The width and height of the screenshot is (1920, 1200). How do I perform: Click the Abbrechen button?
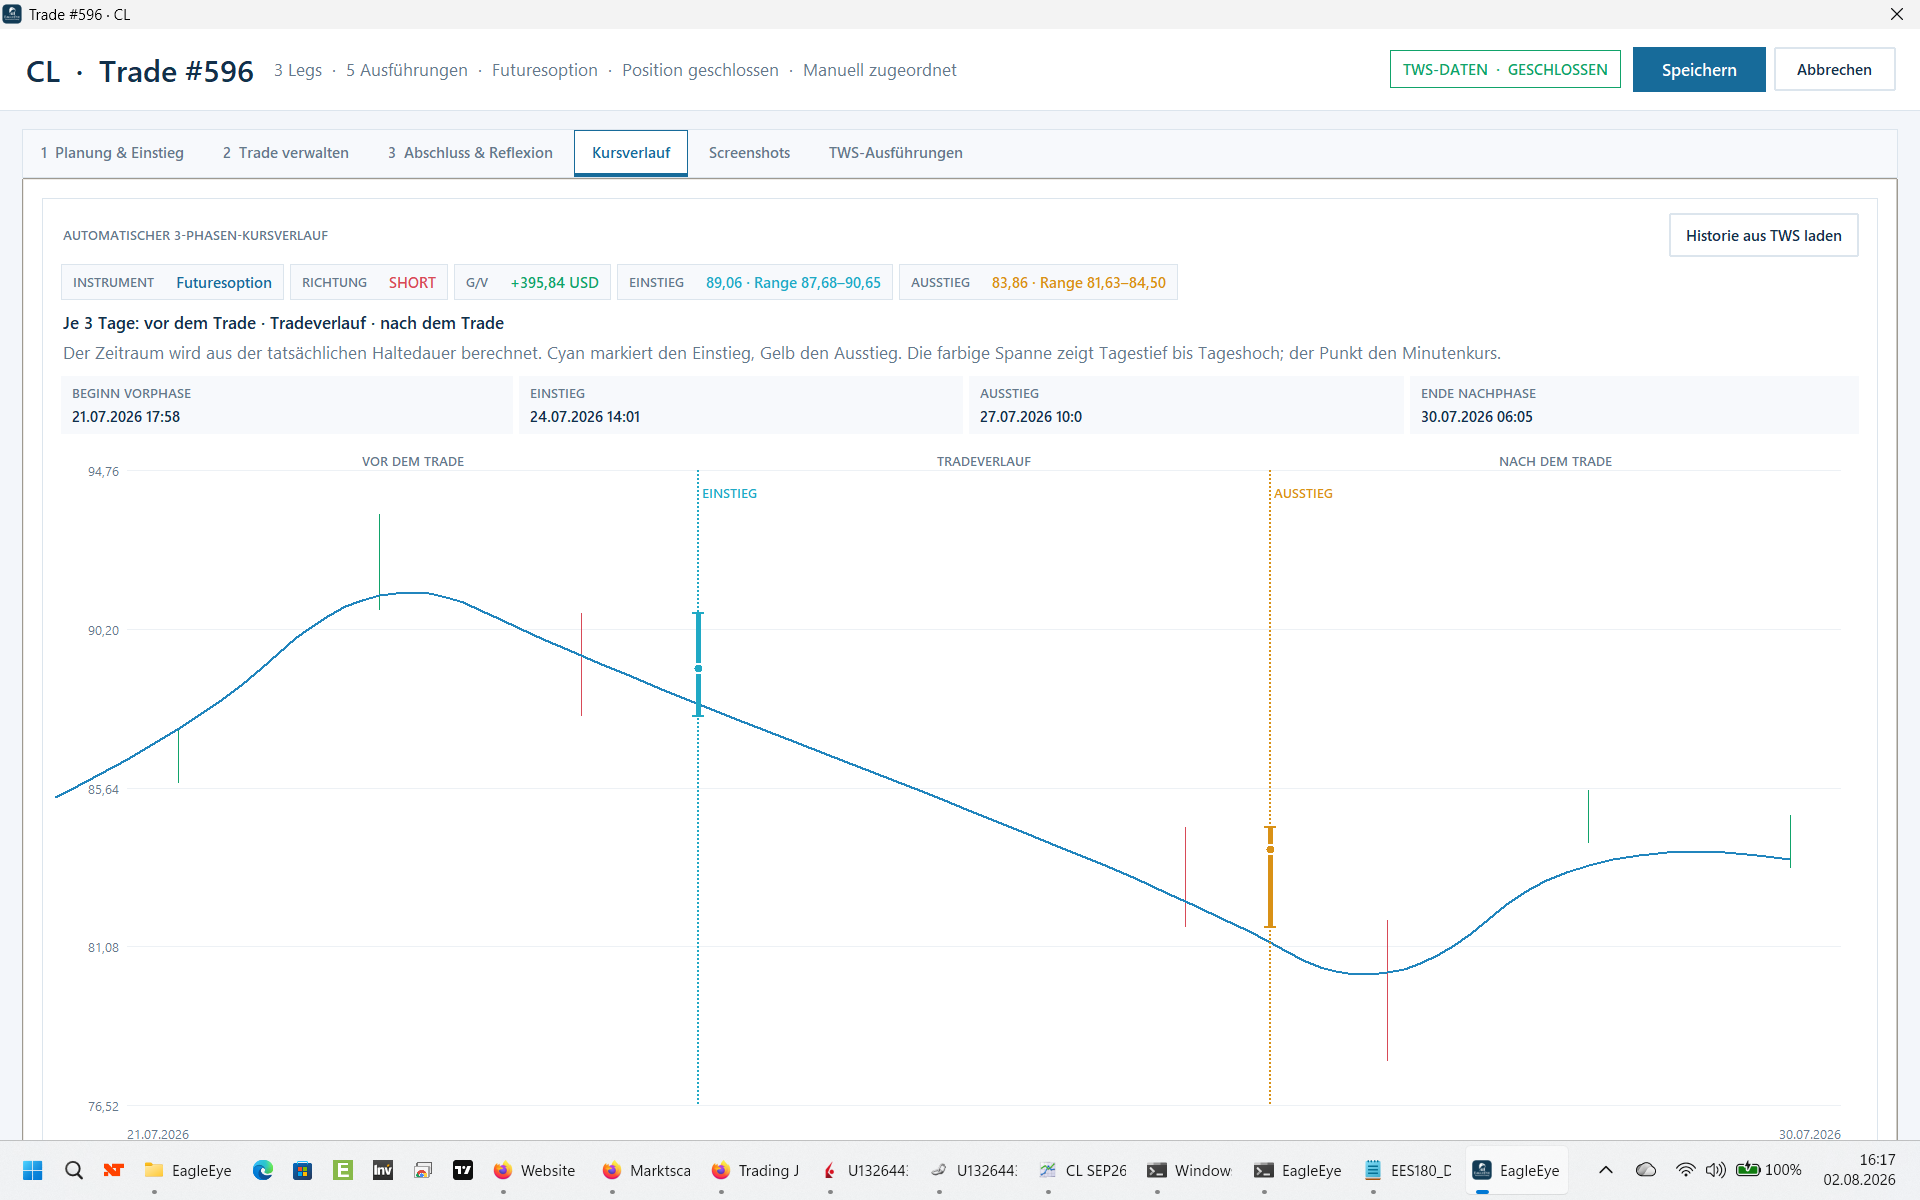(x=1834, y=70)
